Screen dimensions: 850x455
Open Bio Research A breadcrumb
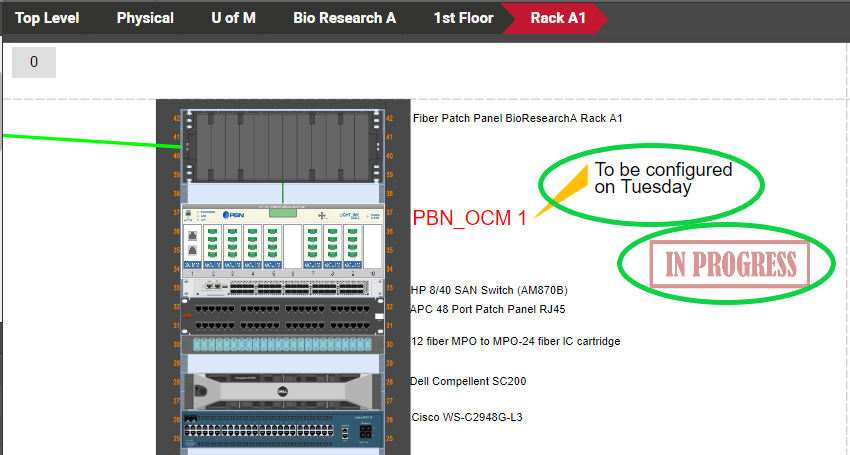click(345, 18)
